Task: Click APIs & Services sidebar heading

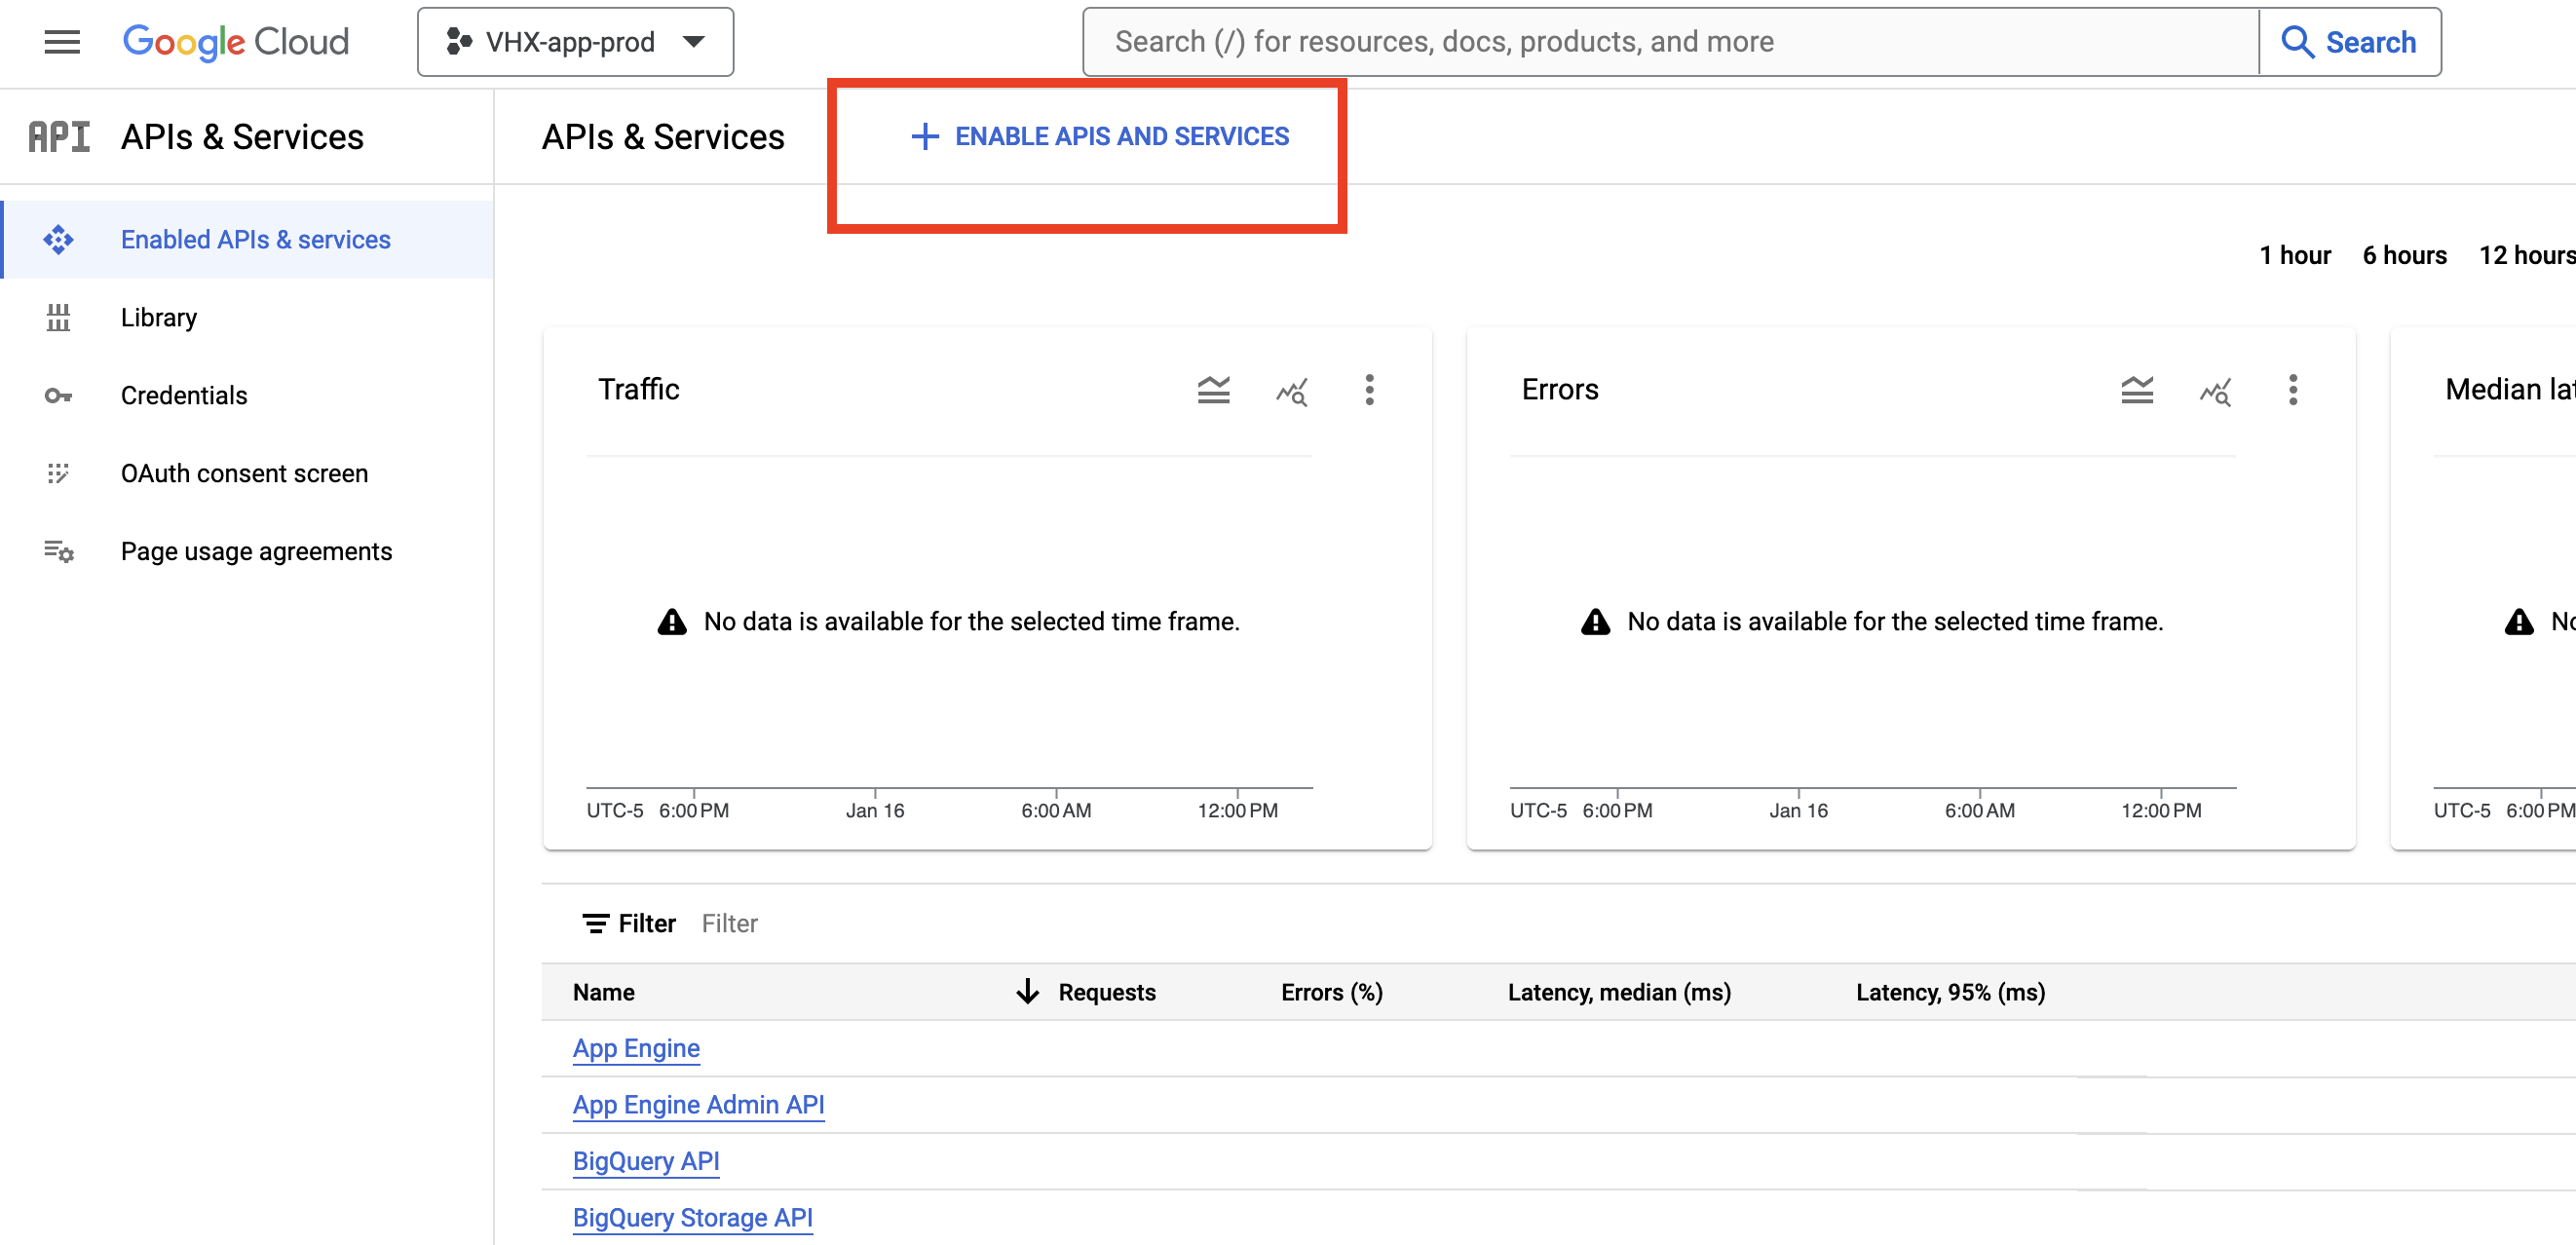Action: [242, 137]
